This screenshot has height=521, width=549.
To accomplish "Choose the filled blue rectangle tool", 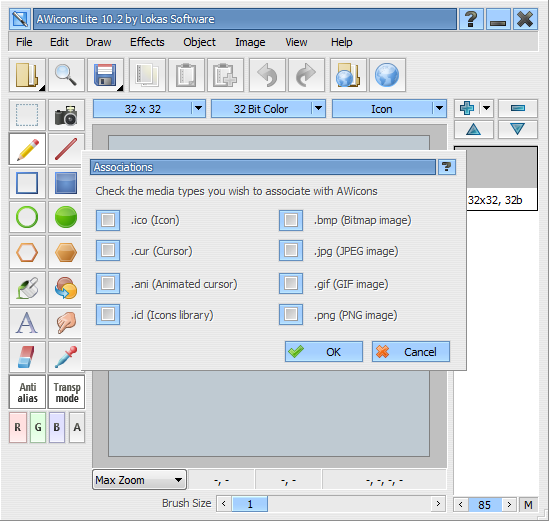I will (66, 183).
